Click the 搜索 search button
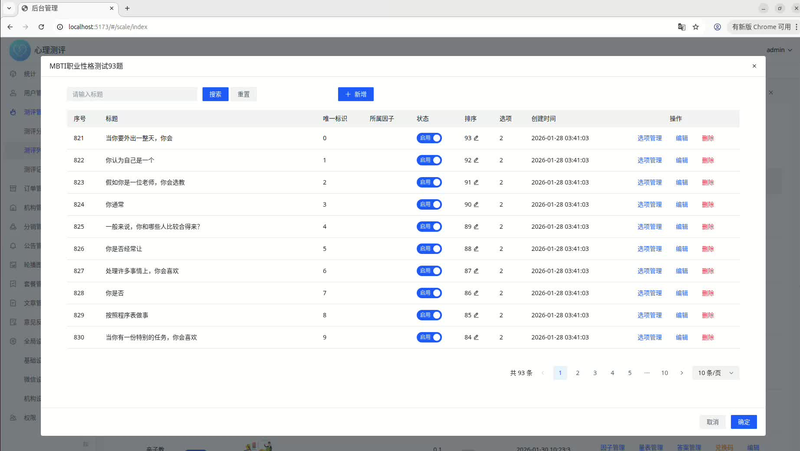800x451 pixels. pos(215,94)
